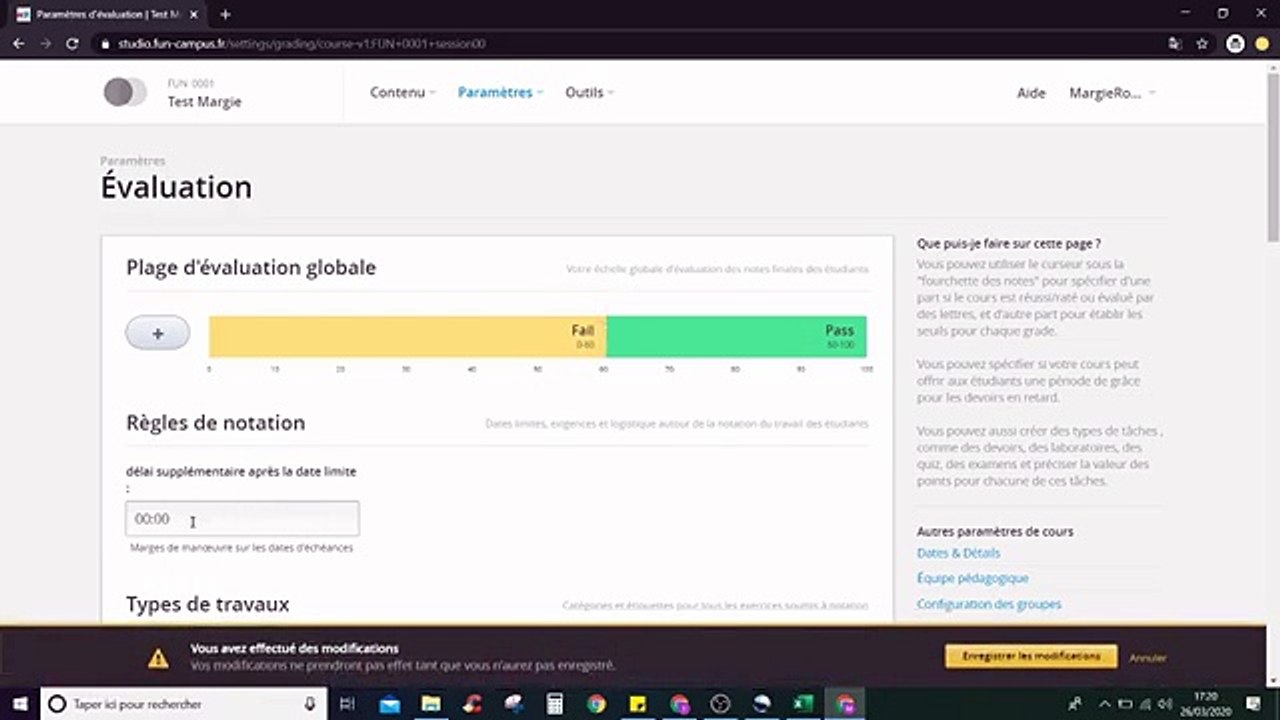The width and height of the screenshot is (1280, 720).
Task: Click Enregistrer les modifications button
Action: click(1031, 656)
